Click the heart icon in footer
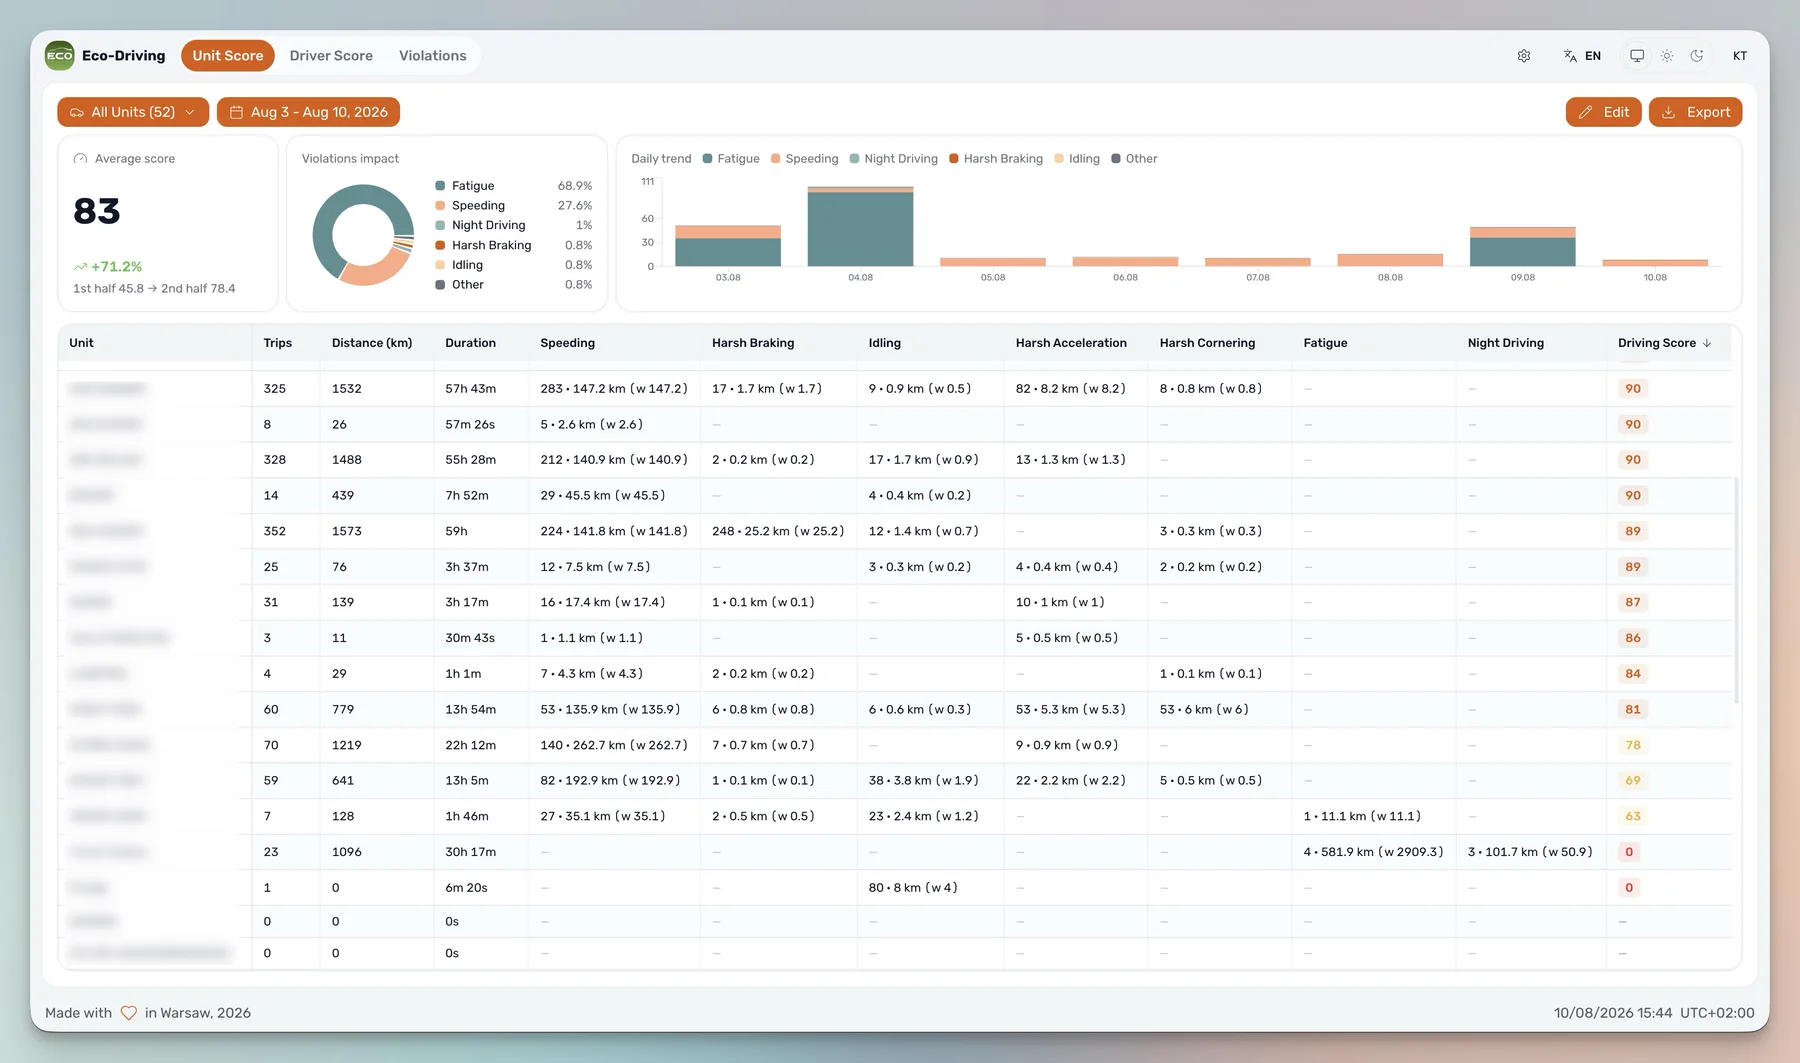The width and height of the screenshot is (1800, 1063). [129, 1013]
